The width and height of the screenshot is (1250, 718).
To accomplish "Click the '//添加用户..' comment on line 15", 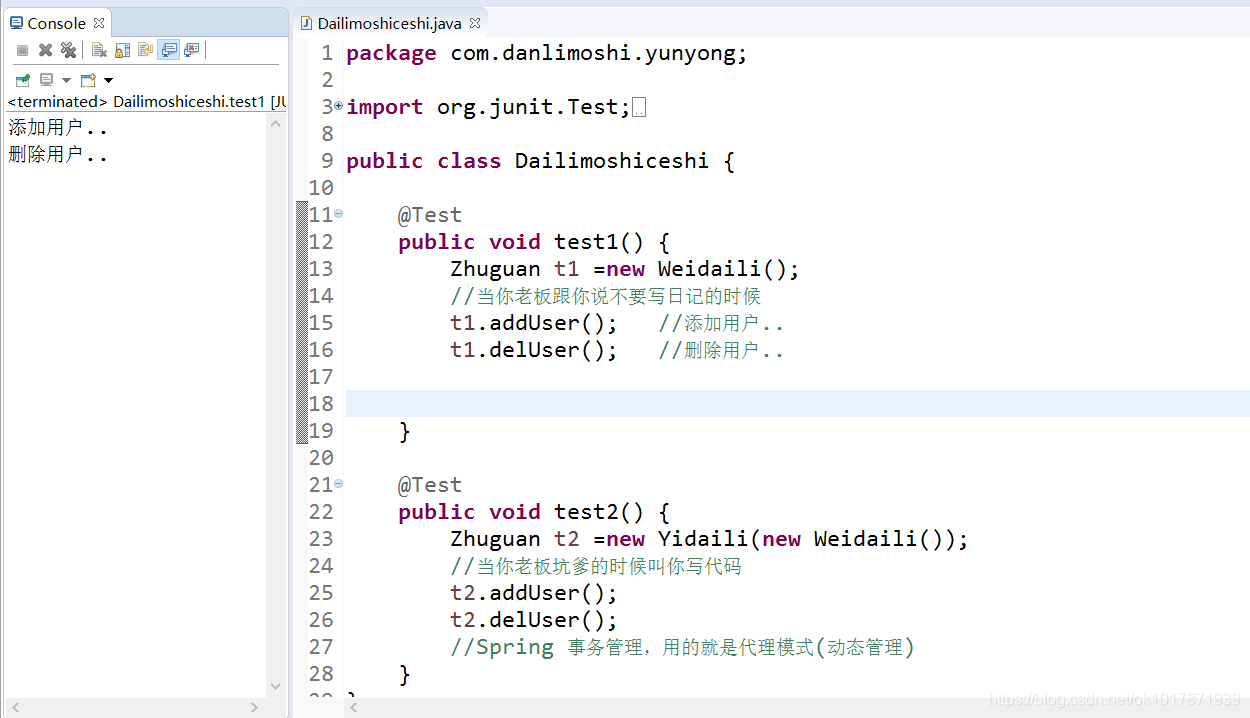I will 721,323.
